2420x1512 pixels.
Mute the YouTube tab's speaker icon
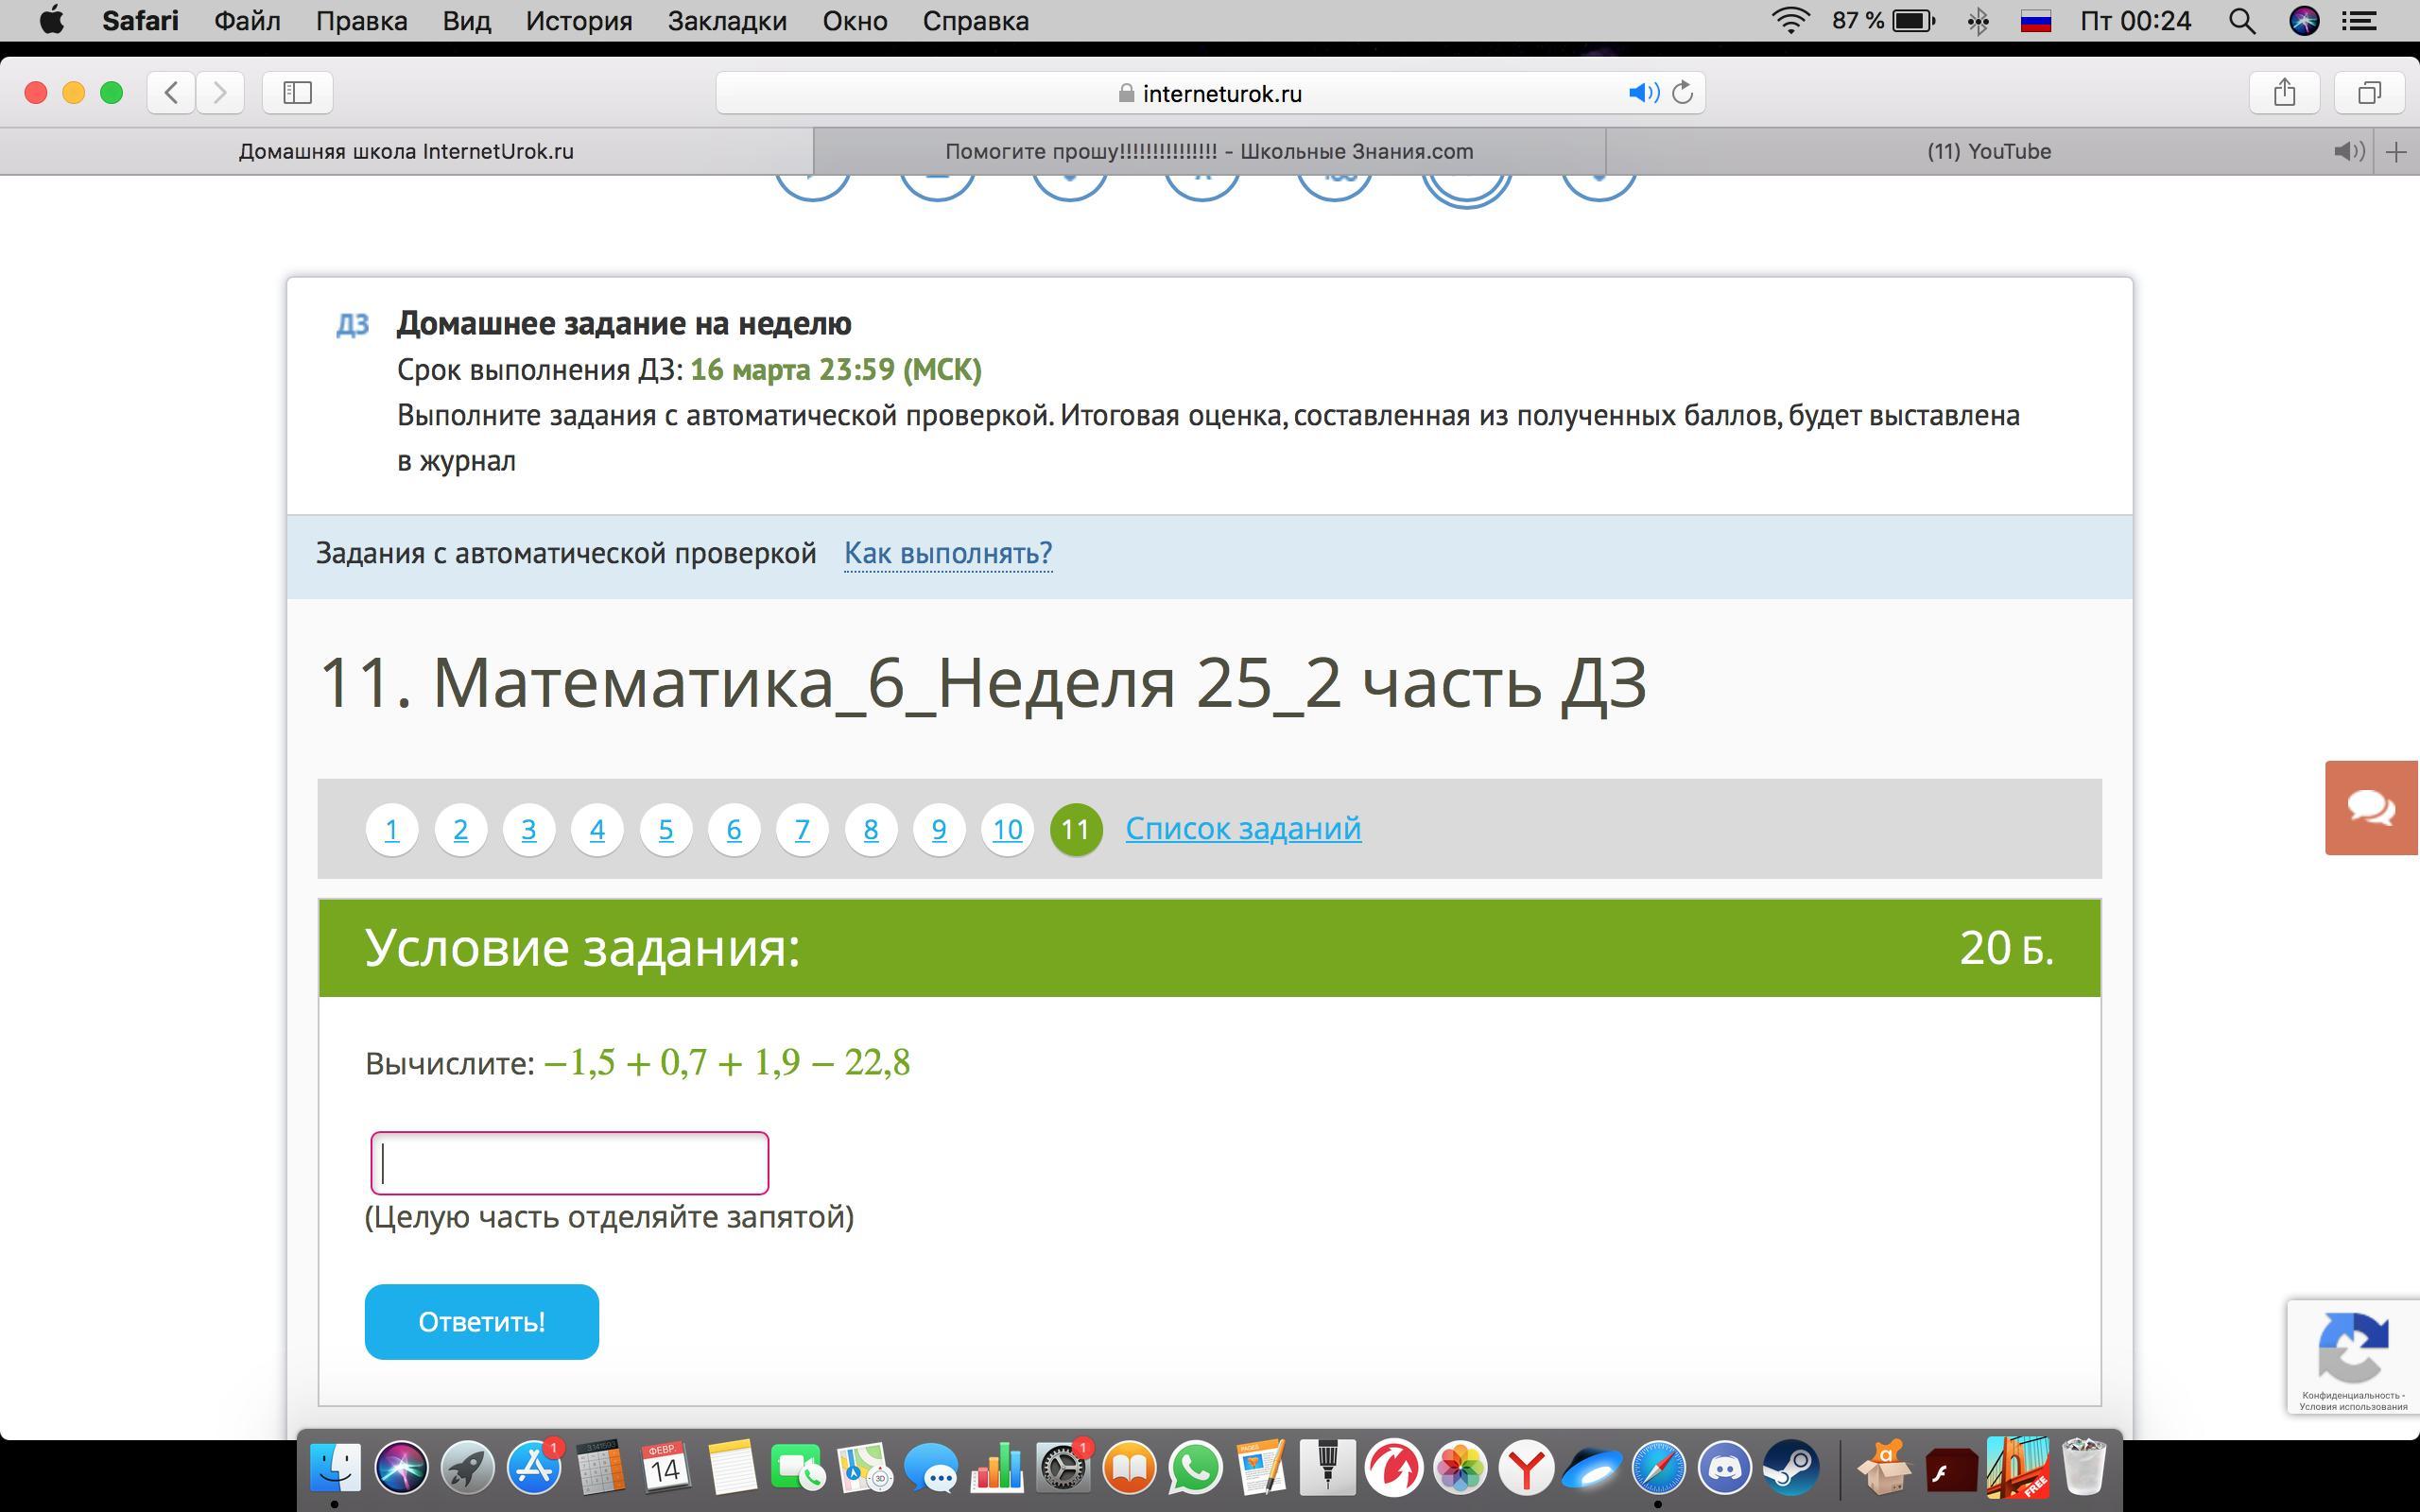click(x=2348, y=151)
